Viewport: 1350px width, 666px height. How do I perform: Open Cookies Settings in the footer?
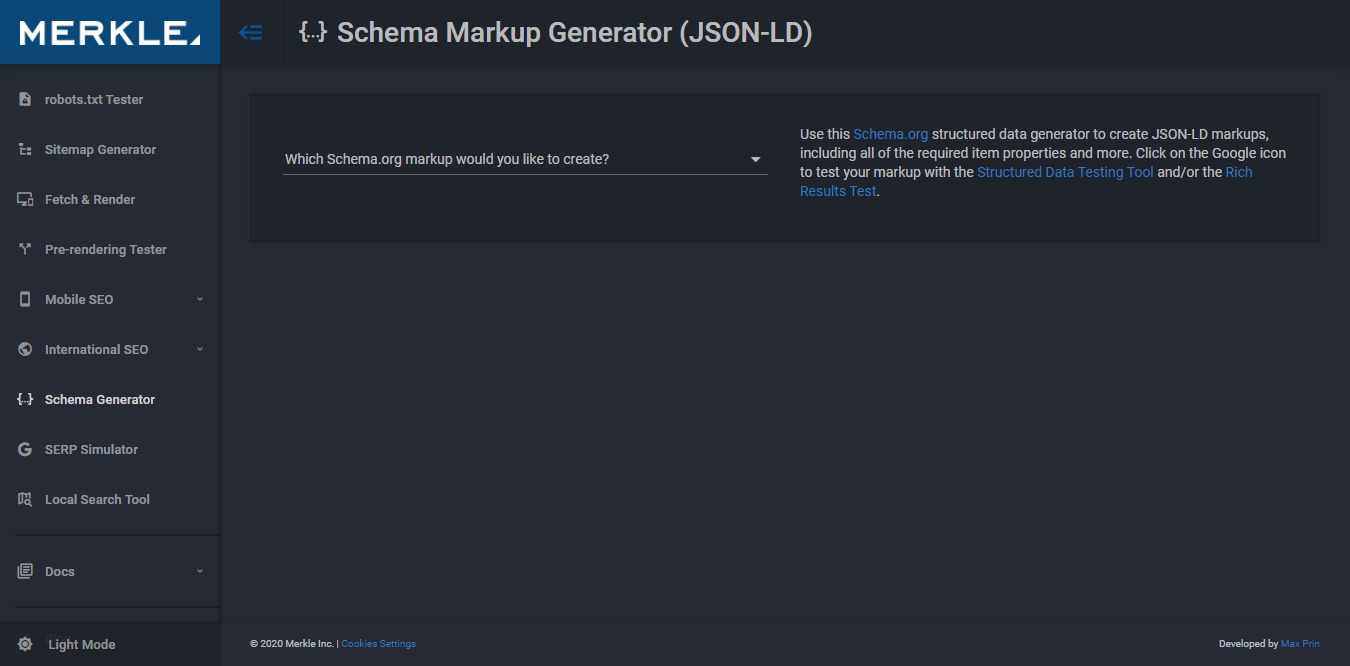(378, 643)
